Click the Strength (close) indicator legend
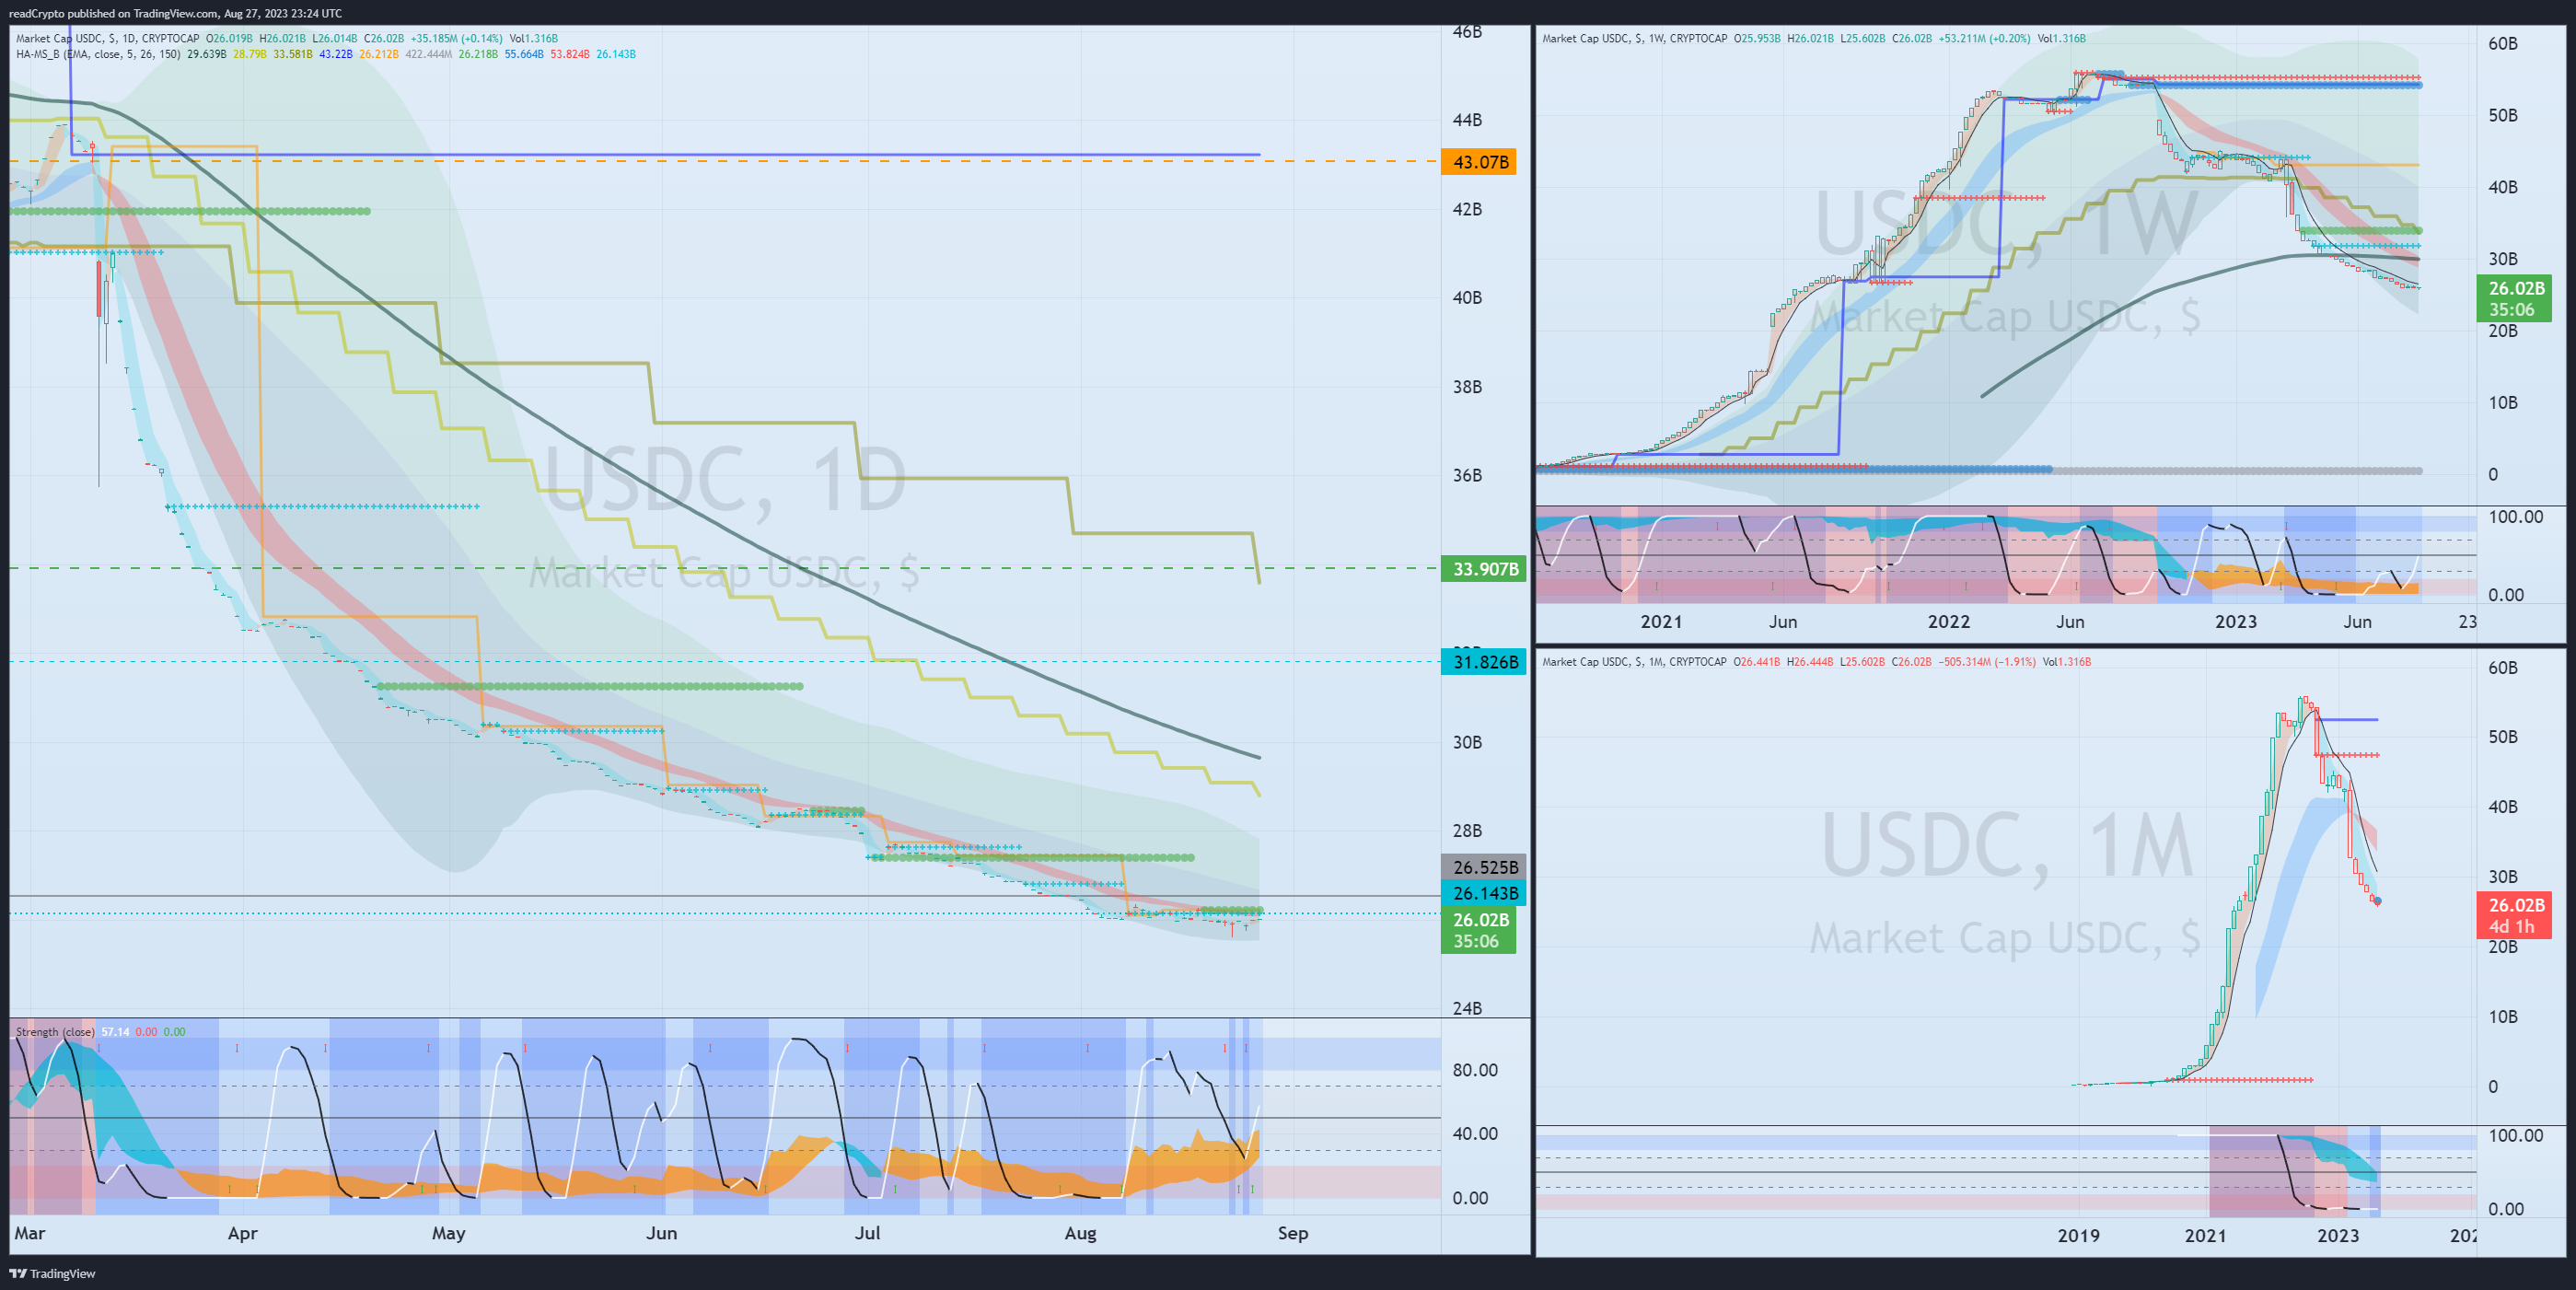Viewport: 2576px width, 1290px height. click(x=55, y=1032)
